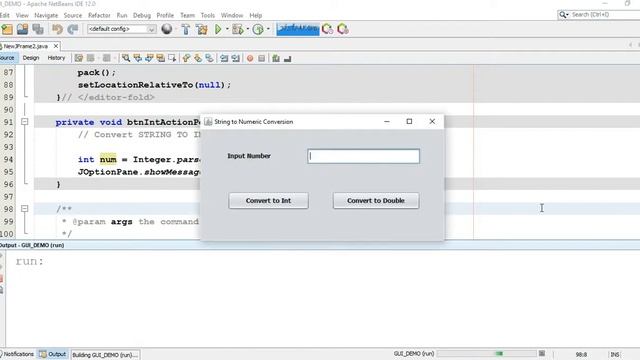This screenshot has width=640, height=360.
Task: Click the Build Project hammer icon
Action: (x=186, y=29)
